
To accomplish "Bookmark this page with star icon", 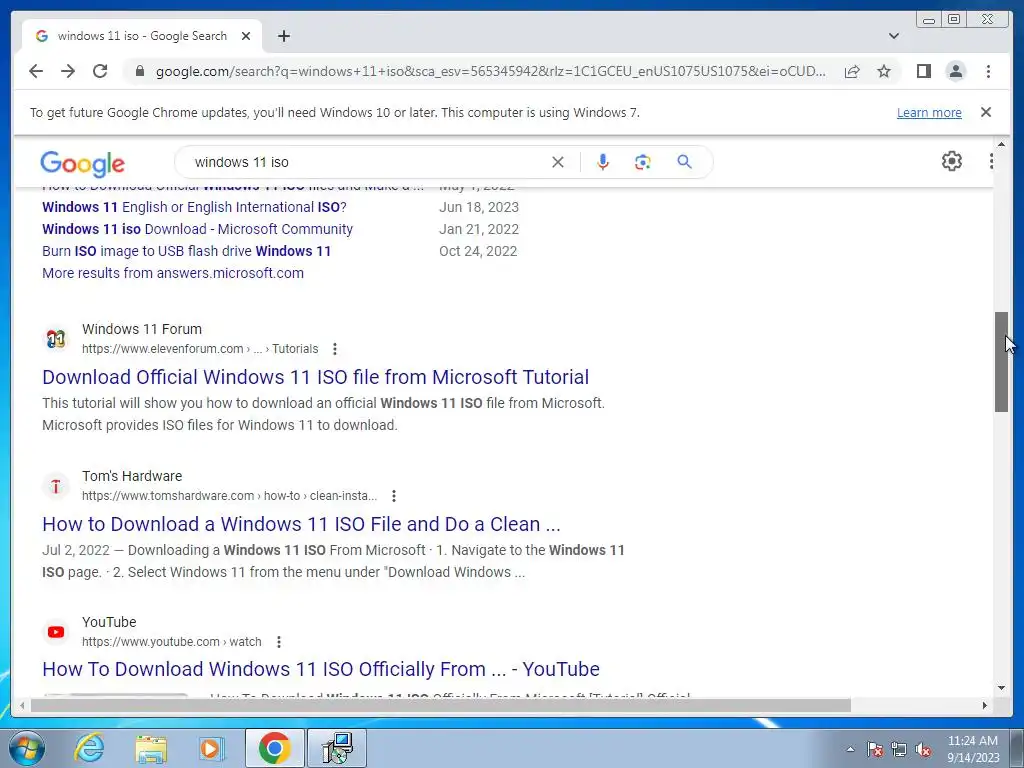I will point(884,71).
